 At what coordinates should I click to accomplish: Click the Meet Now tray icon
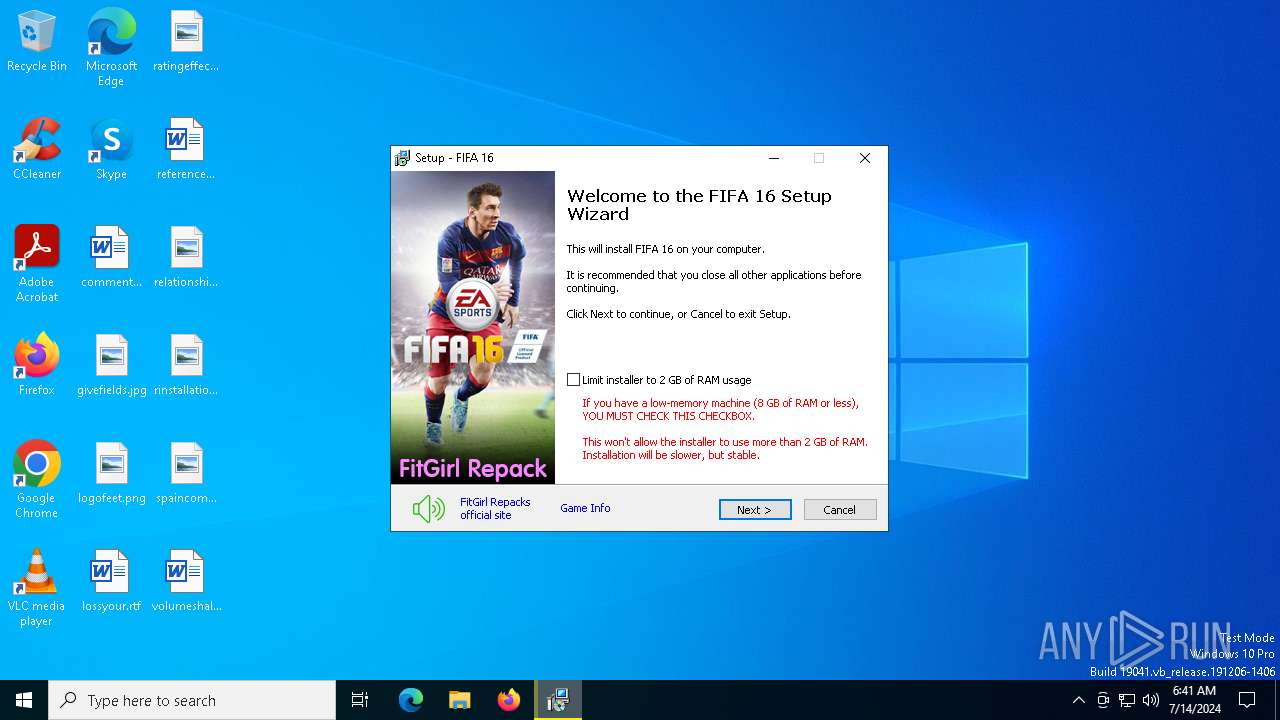[1103, 700]
